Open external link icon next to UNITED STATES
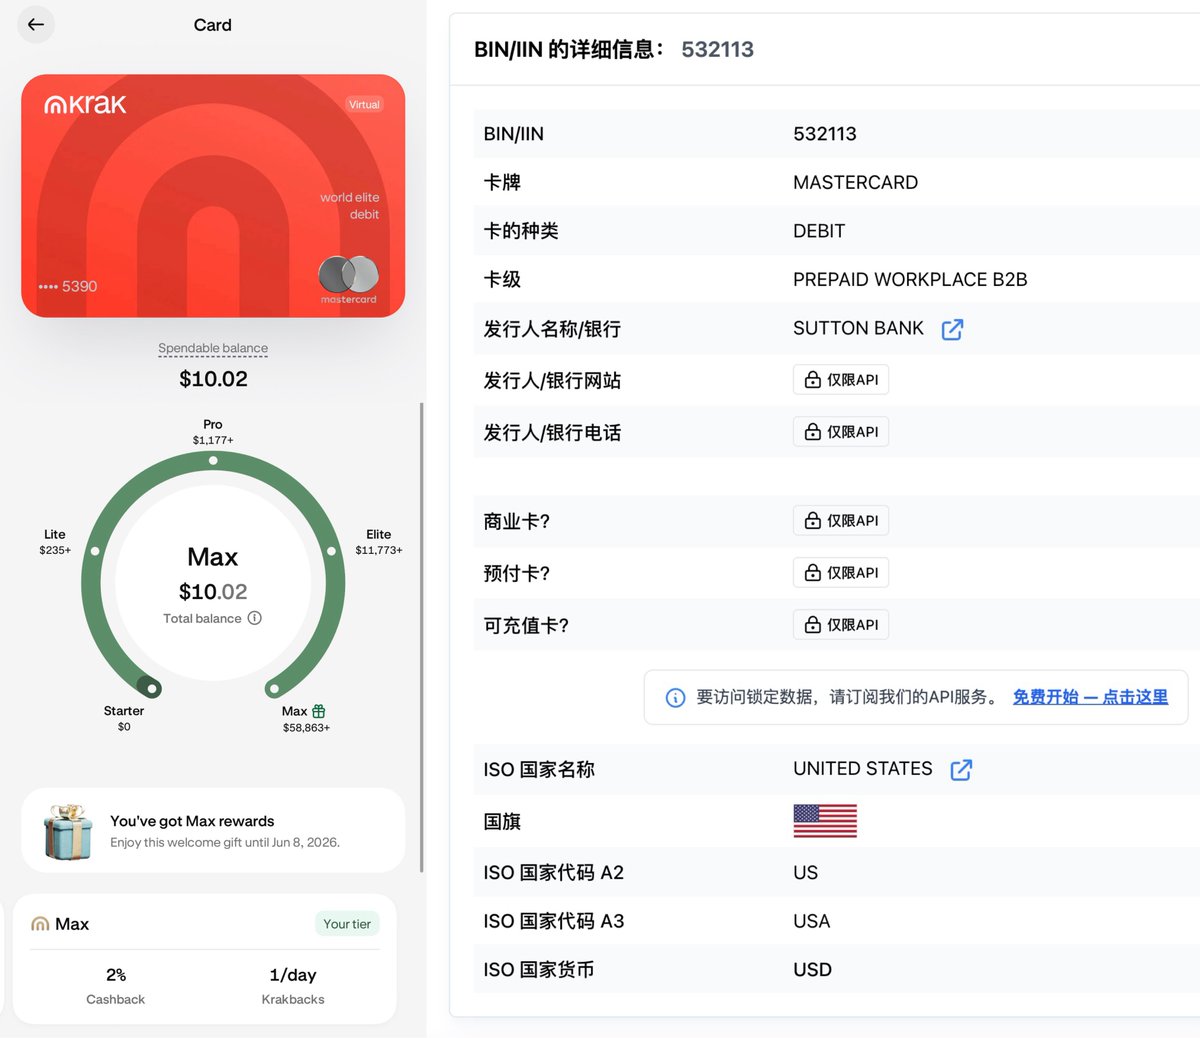 point(961,769)
